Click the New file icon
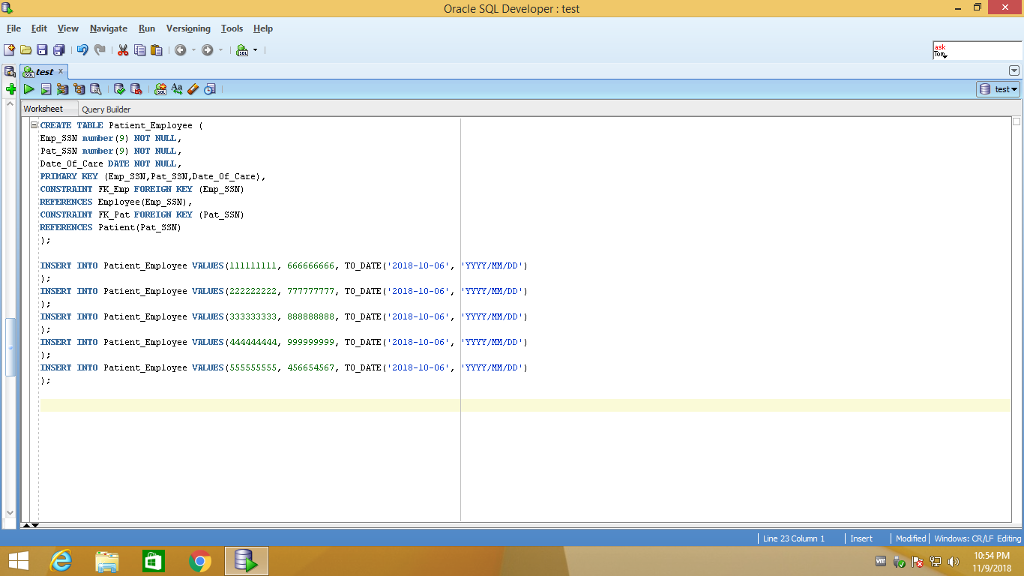 (9, 50)
